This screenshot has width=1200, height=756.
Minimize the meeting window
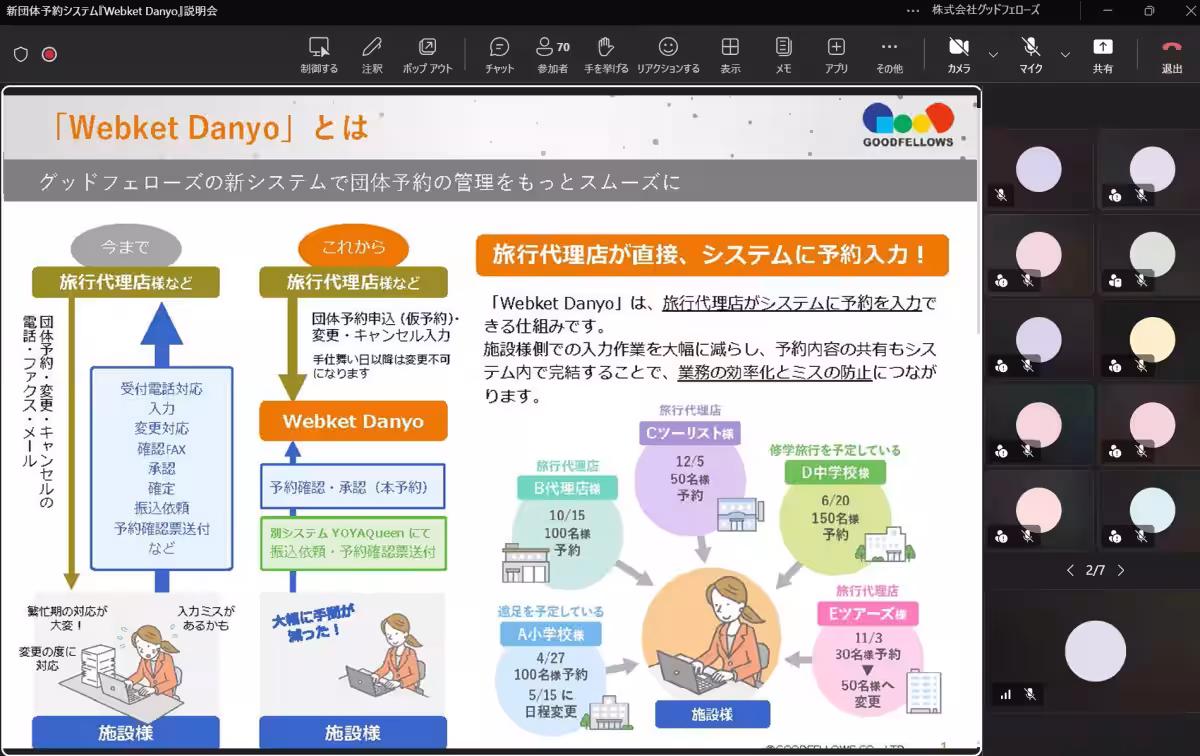point(1108,11)
